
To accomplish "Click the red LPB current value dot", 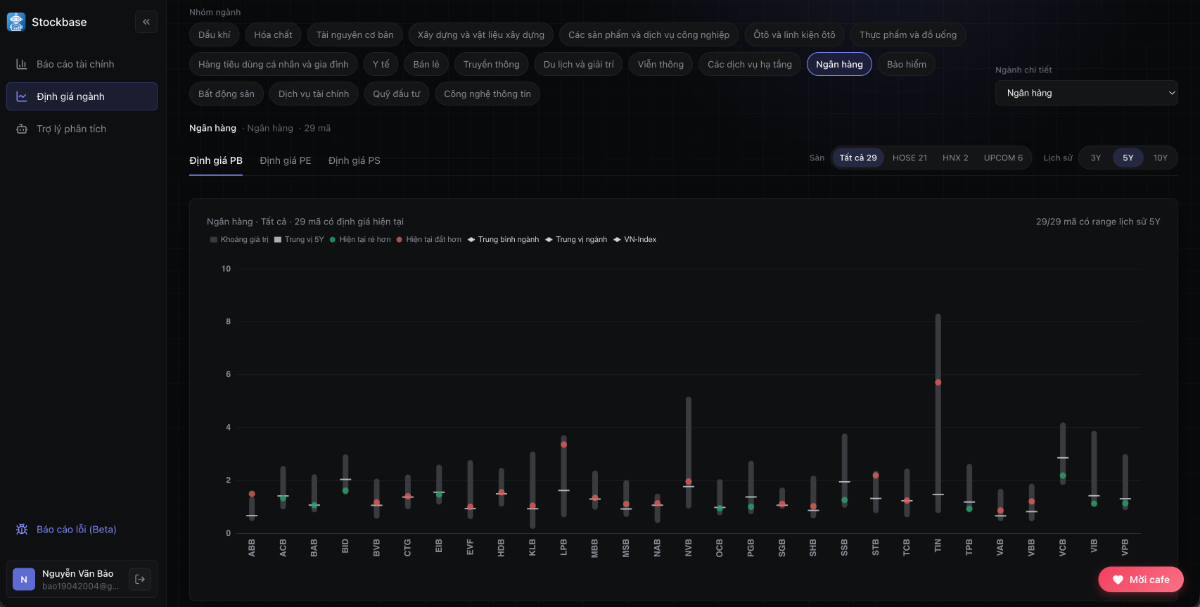I will (x=564, y=444).
